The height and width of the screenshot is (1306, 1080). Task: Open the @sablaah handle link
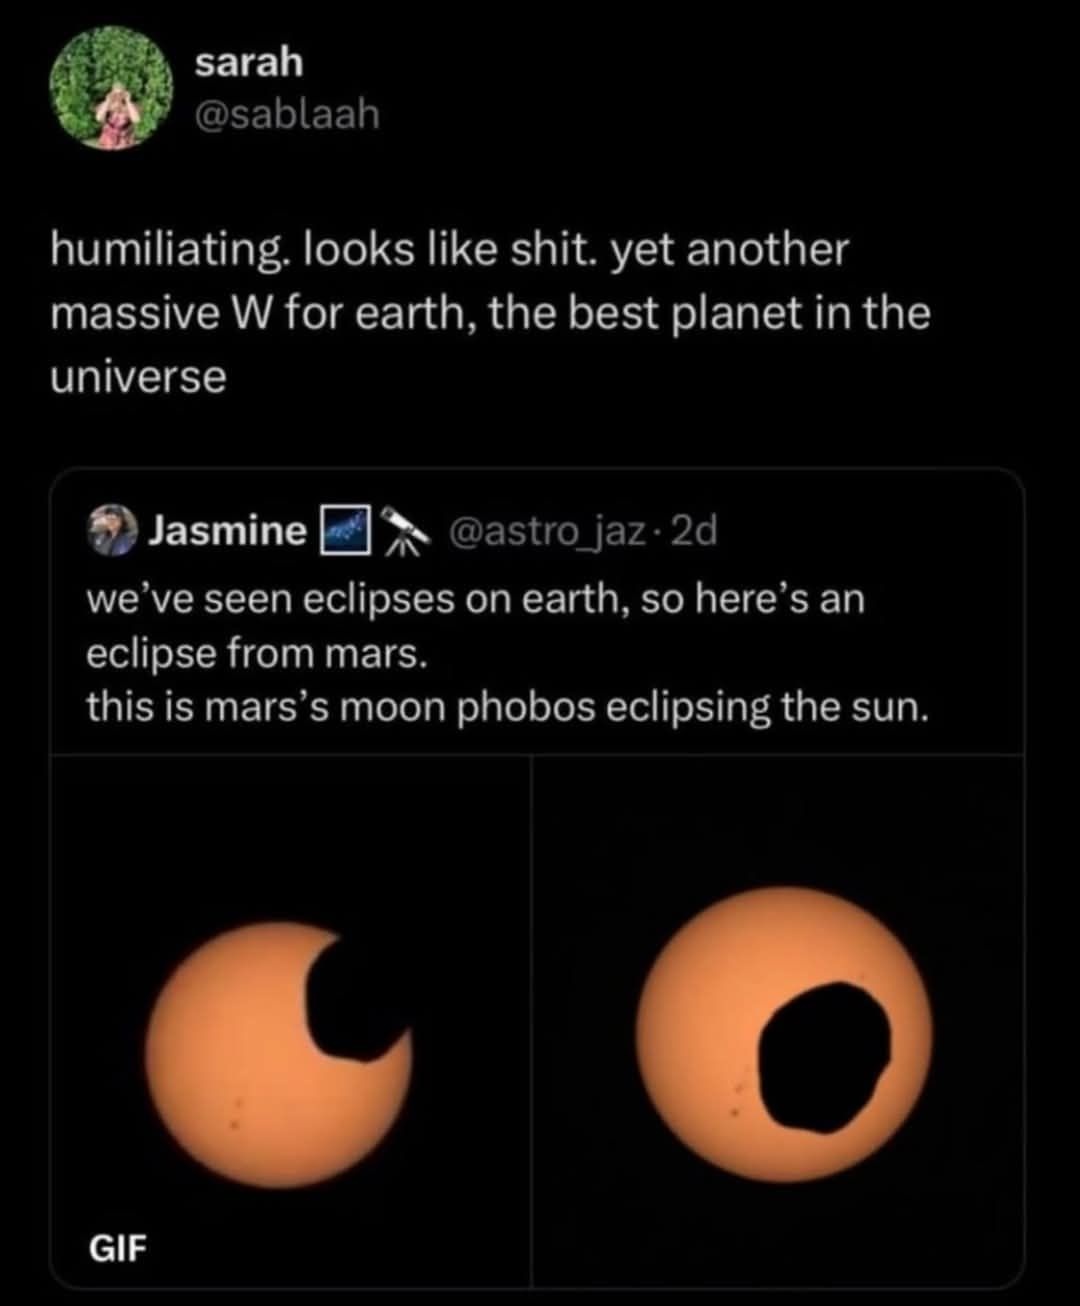(287, 114)
